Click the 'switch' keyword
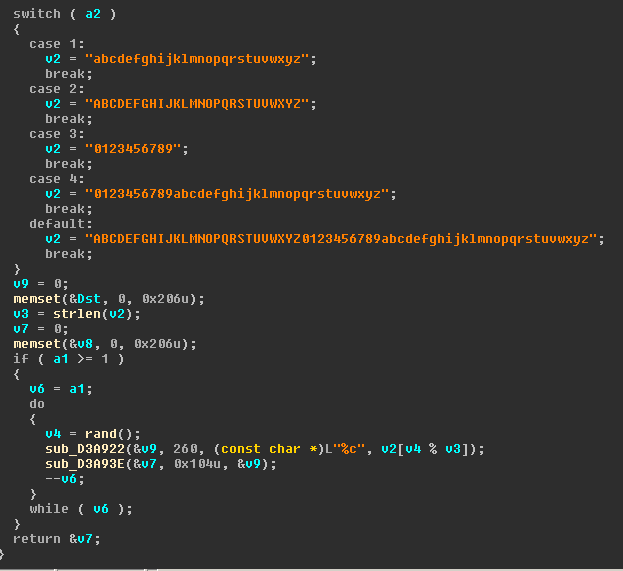Viewport: 623px width, 571px height. pos(37,14)
